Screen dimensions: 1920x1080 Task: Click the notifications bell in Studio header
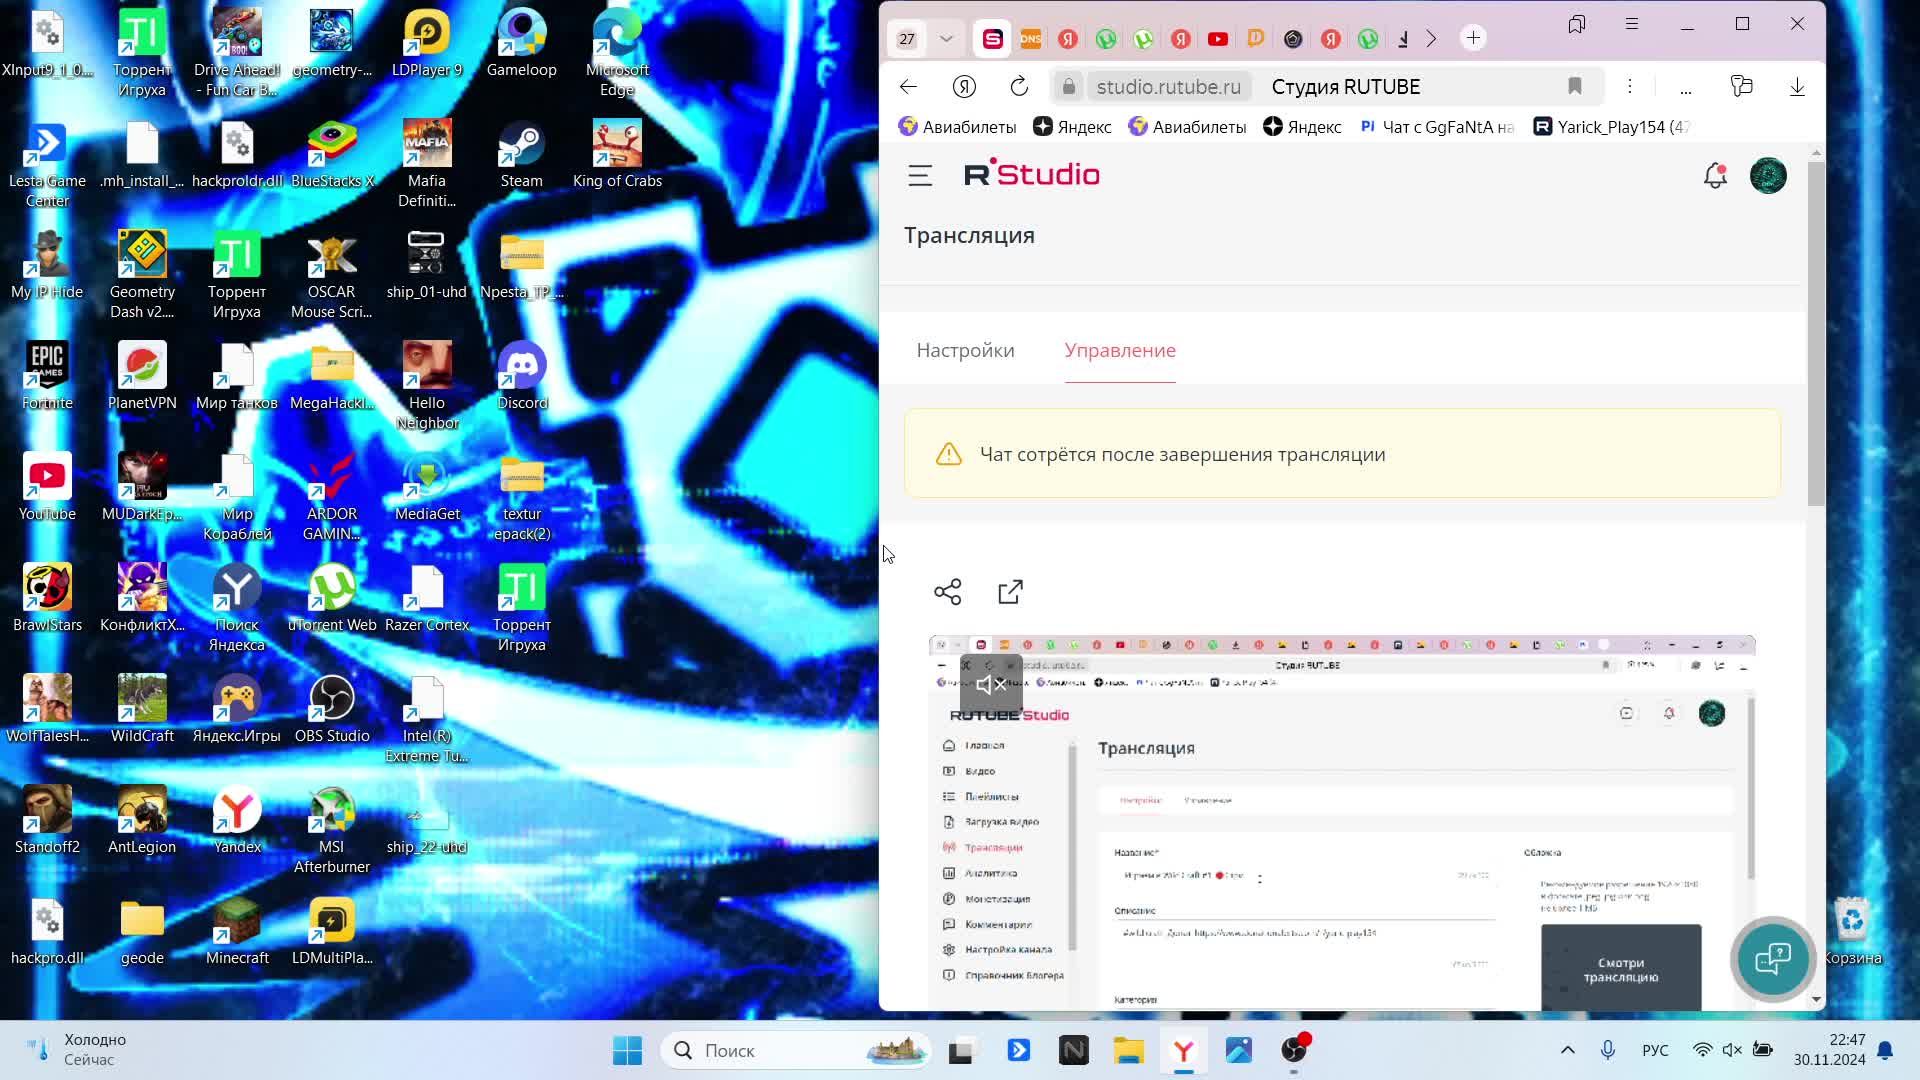1715,176
